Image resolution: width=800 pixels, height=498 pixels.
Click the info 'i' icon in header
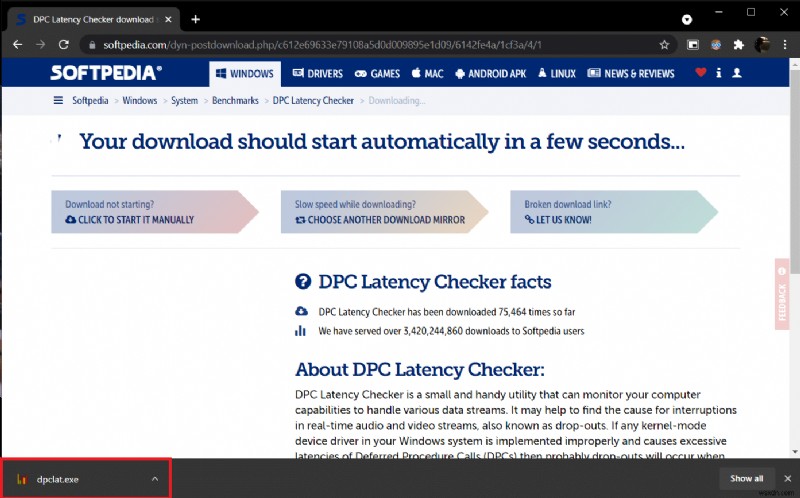718,73
